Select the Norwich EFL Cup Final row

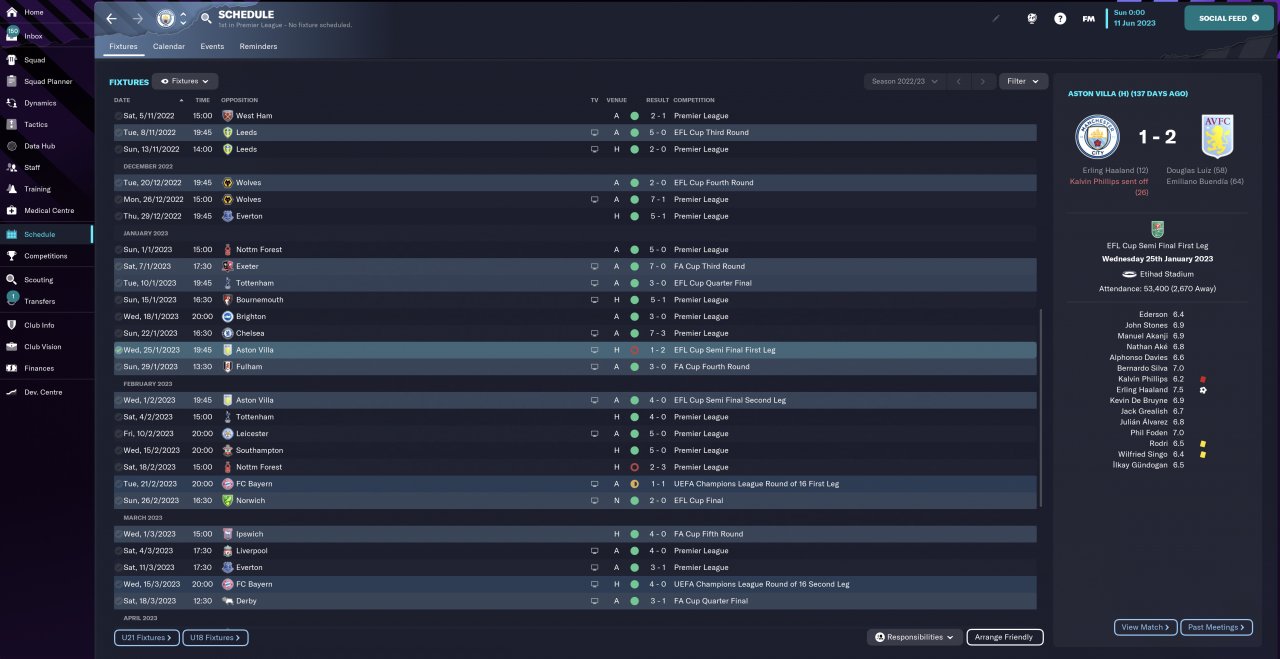coord(574,500)
